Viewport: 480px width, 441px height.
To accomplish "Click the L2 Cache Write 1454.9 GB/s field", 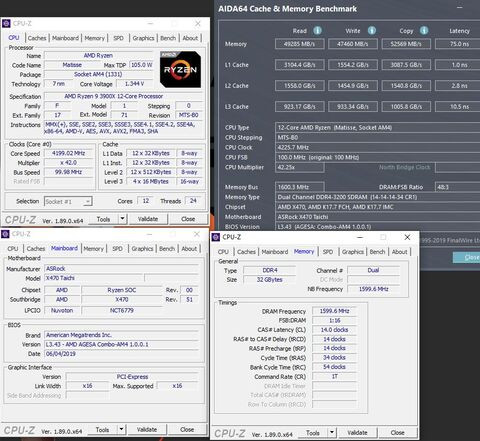I will click(x=353, y=86).
